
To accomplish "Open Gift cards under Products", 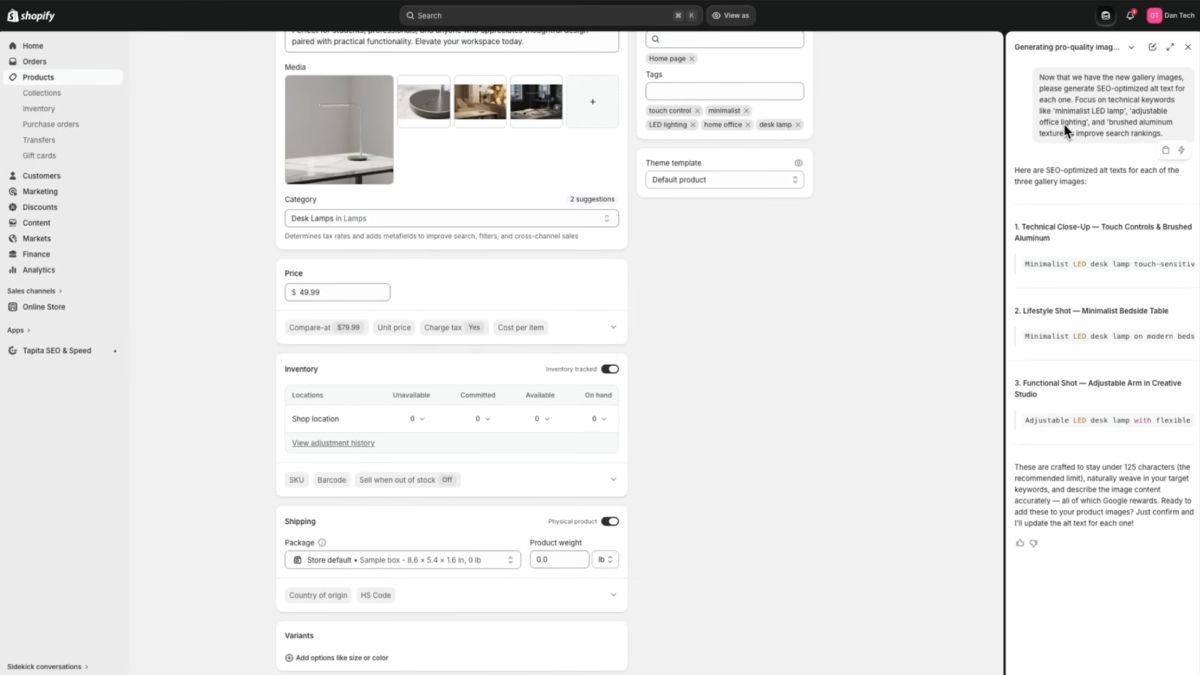I will pos(40,155).
